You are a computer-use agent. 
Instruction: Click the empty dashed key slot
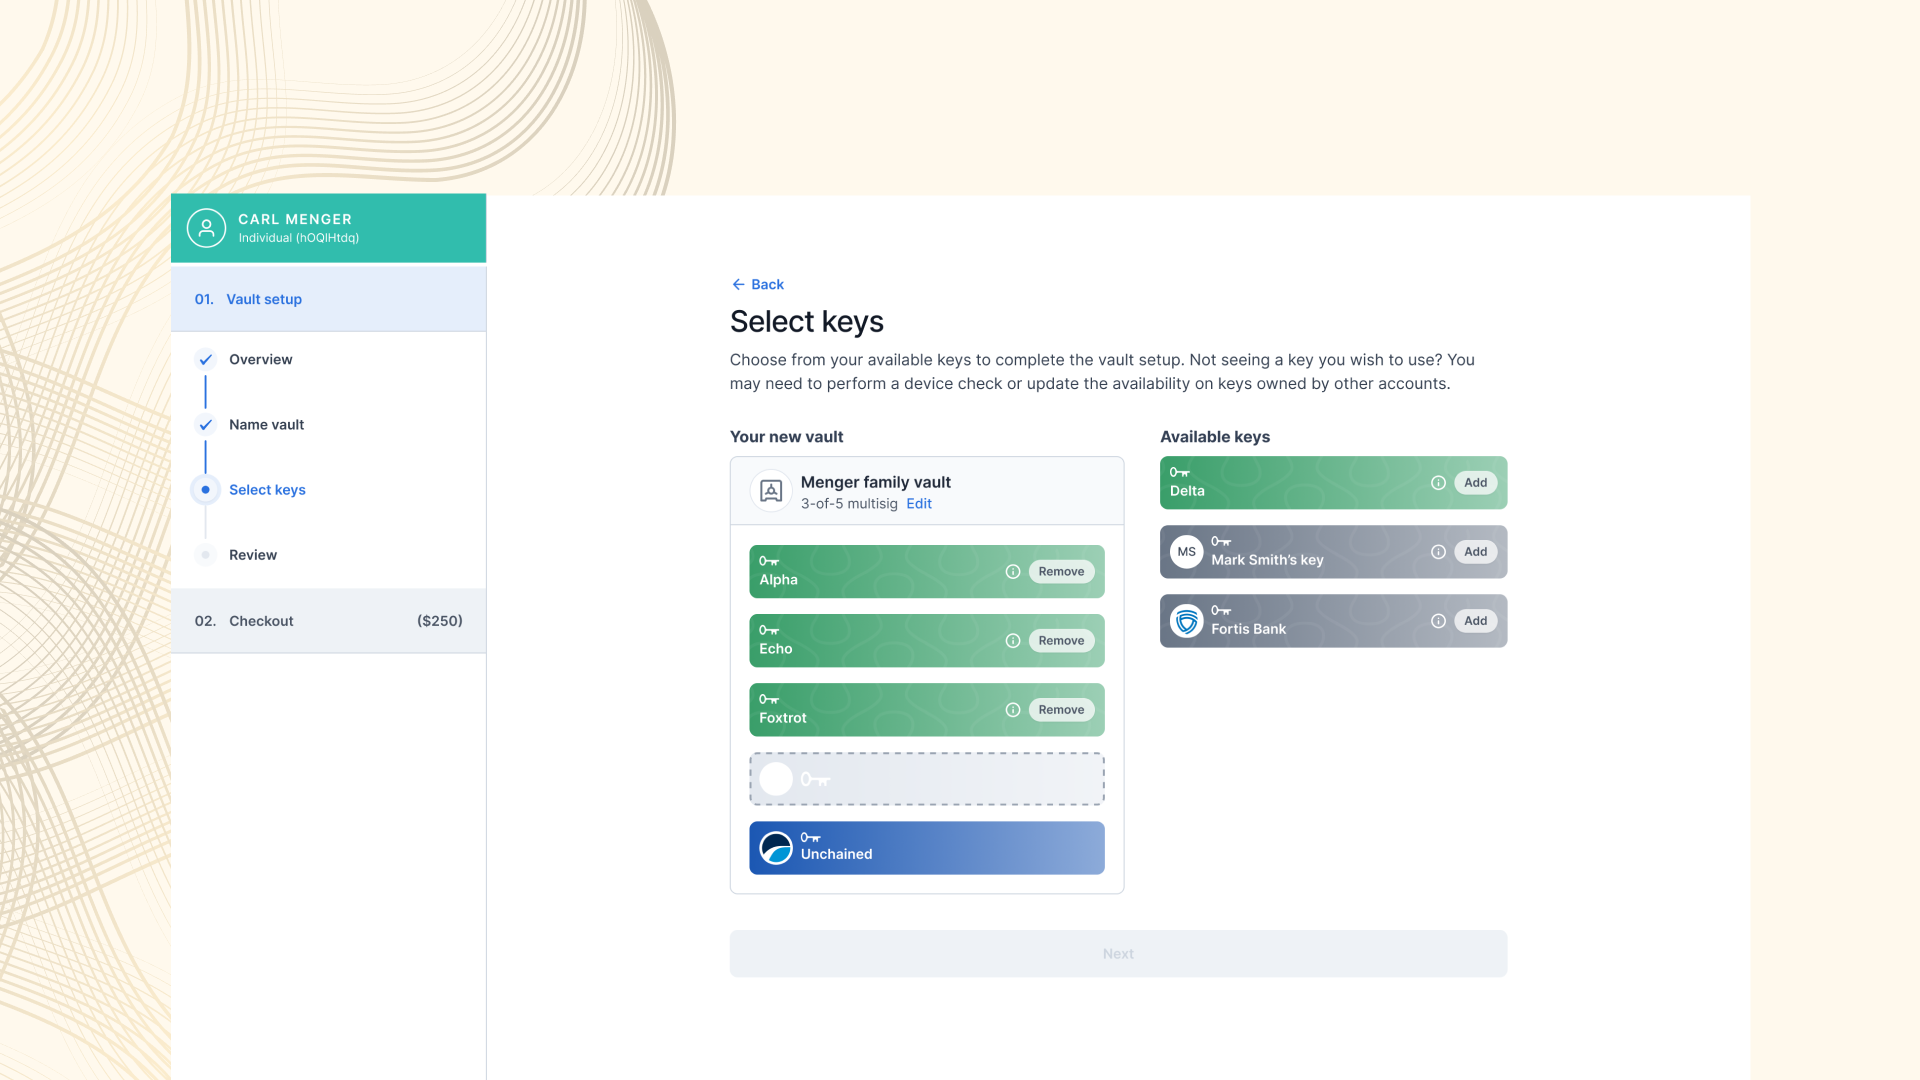pos(926,779)
